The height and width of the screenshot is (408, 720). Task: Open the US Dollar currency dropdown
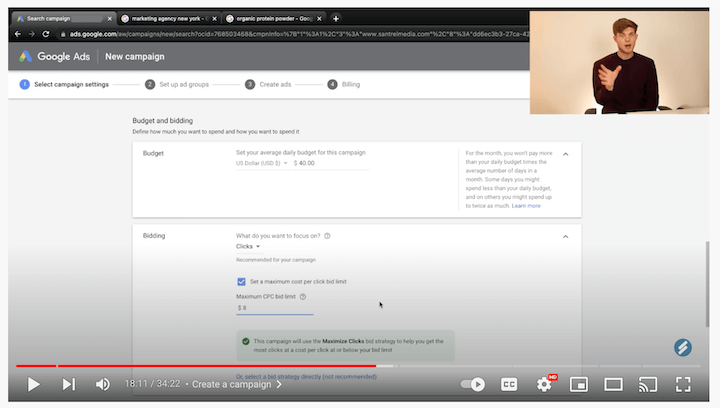[x=262, y=163]
